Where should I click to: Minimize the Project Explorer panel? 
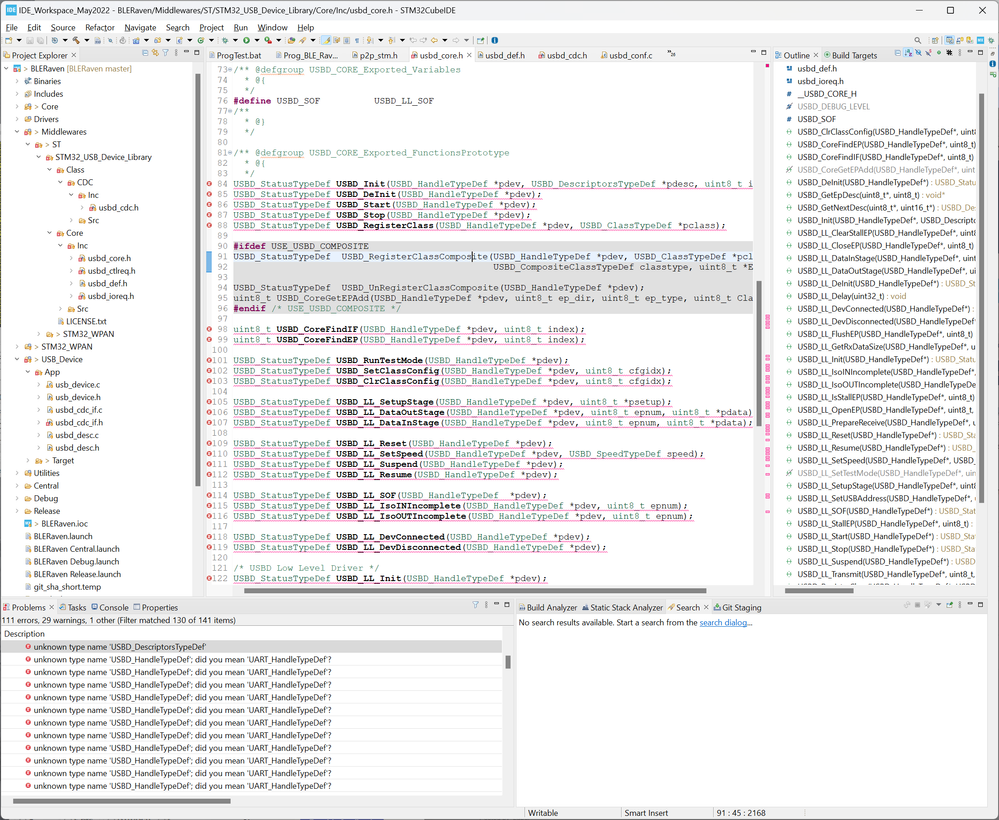(x=186, y=53)
